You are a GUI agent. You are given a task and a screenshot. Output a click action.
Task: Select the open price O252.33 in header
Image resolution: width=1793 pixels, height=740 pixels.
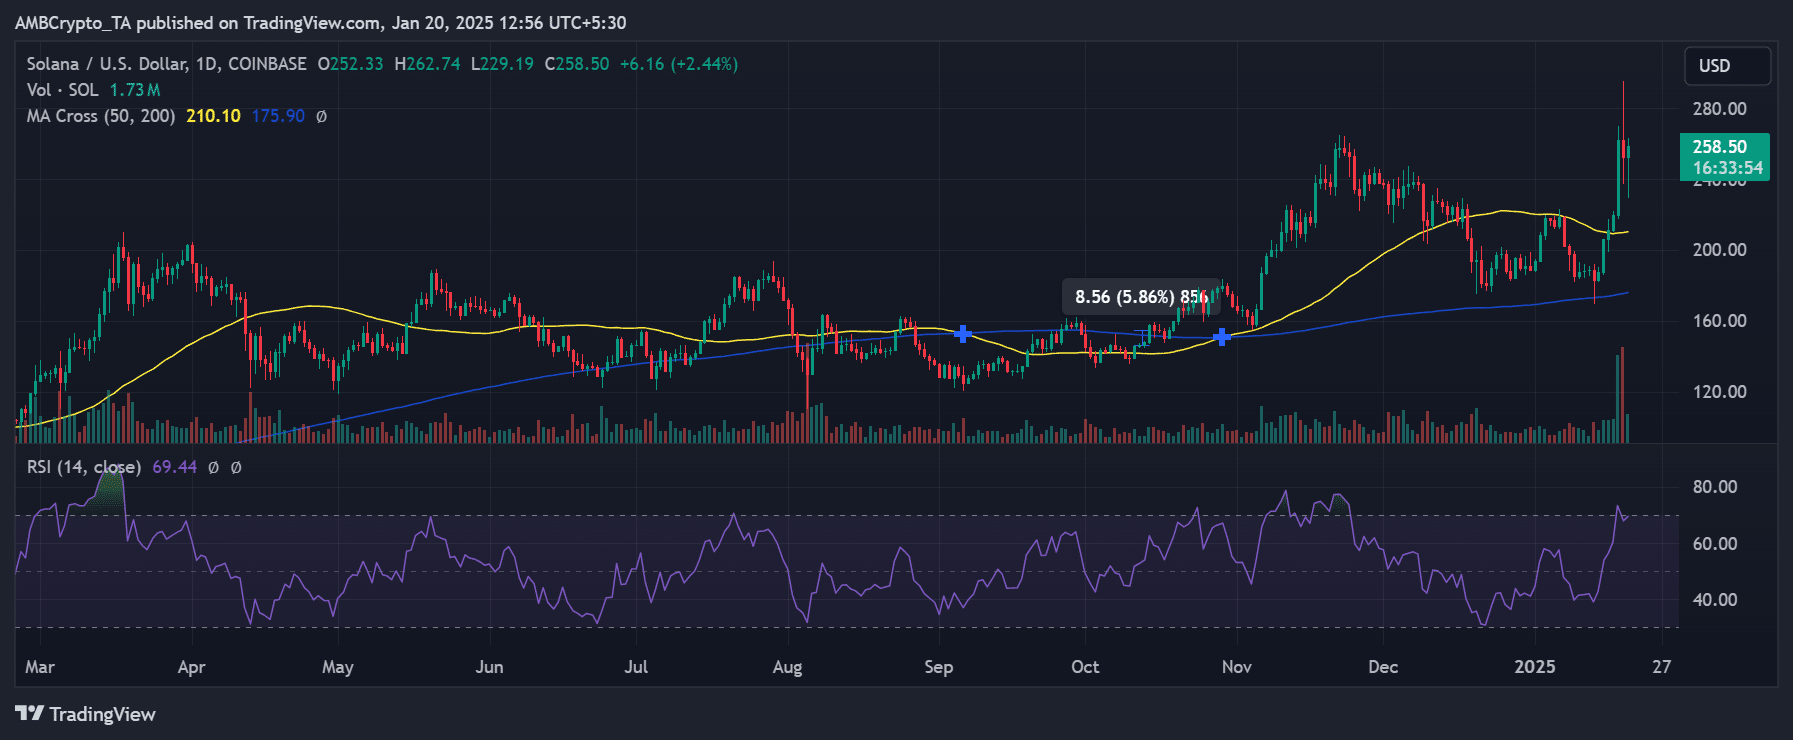click(x=351, y=64)
